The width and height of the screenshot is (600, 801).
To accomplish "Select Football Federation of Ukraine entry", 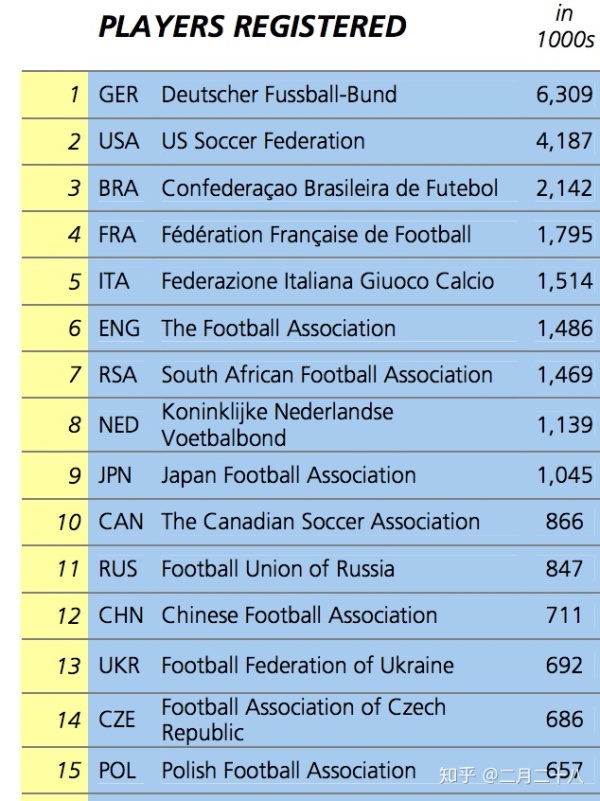I will [307, 665].
